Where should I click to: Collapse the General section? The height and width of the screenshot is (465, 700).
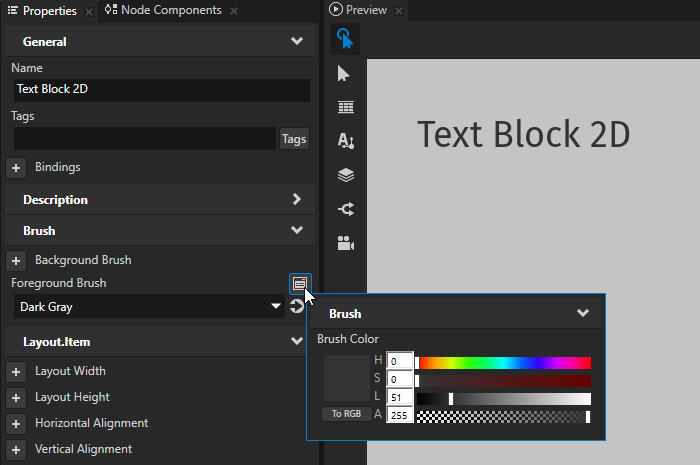click(296, 42)
